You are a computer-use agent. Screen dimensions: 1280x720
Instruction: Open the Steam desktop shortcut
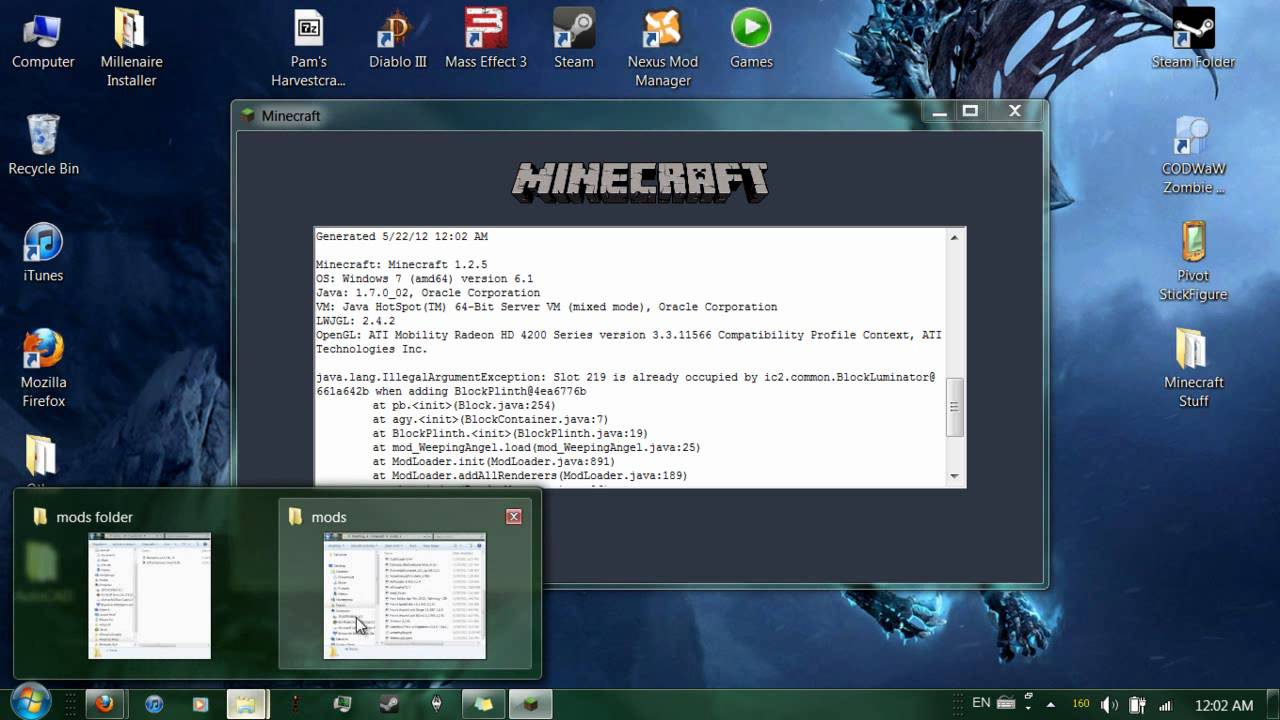(x=574, y=40)
